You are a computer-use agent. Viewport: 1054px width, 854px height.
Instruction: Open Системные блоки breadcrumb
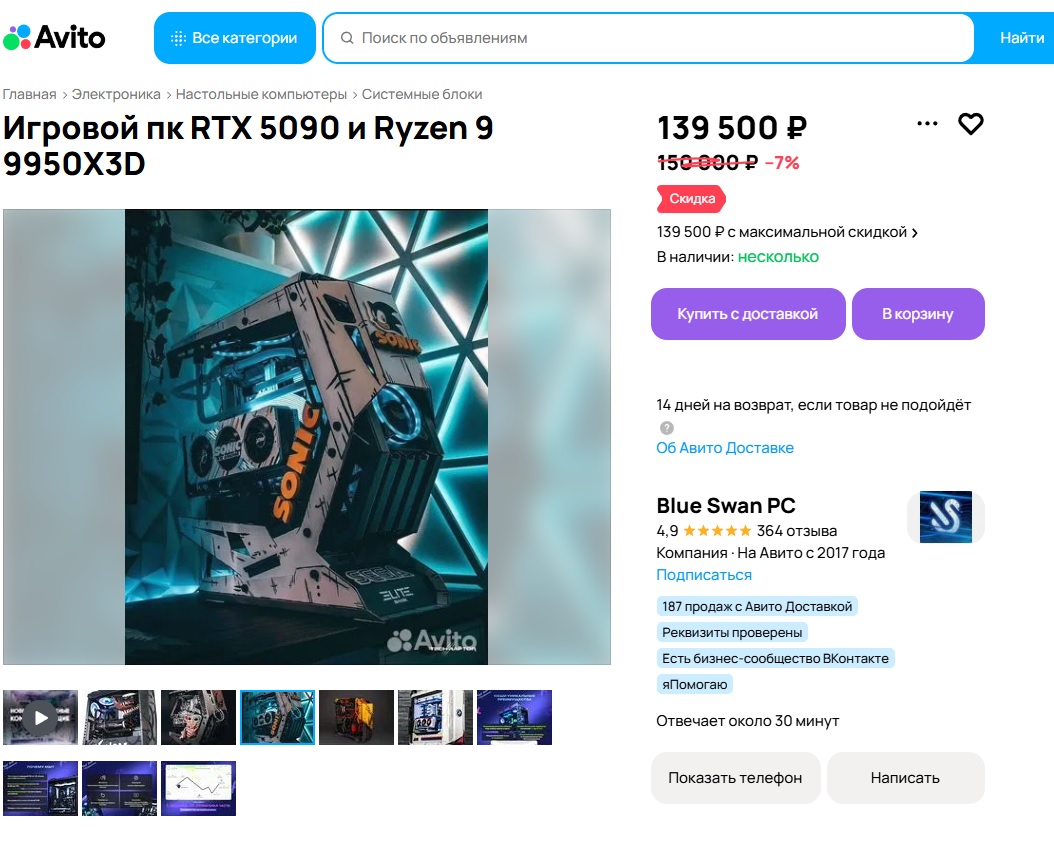click(x=422, y=94)
